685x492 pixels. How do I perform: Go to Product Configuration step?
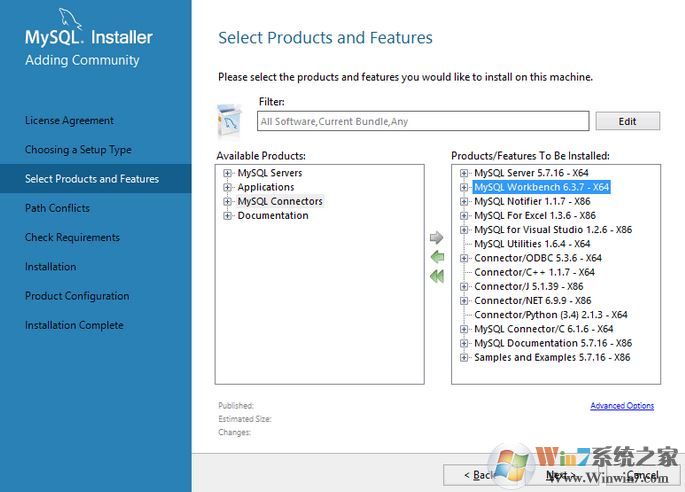pos(77,296)
